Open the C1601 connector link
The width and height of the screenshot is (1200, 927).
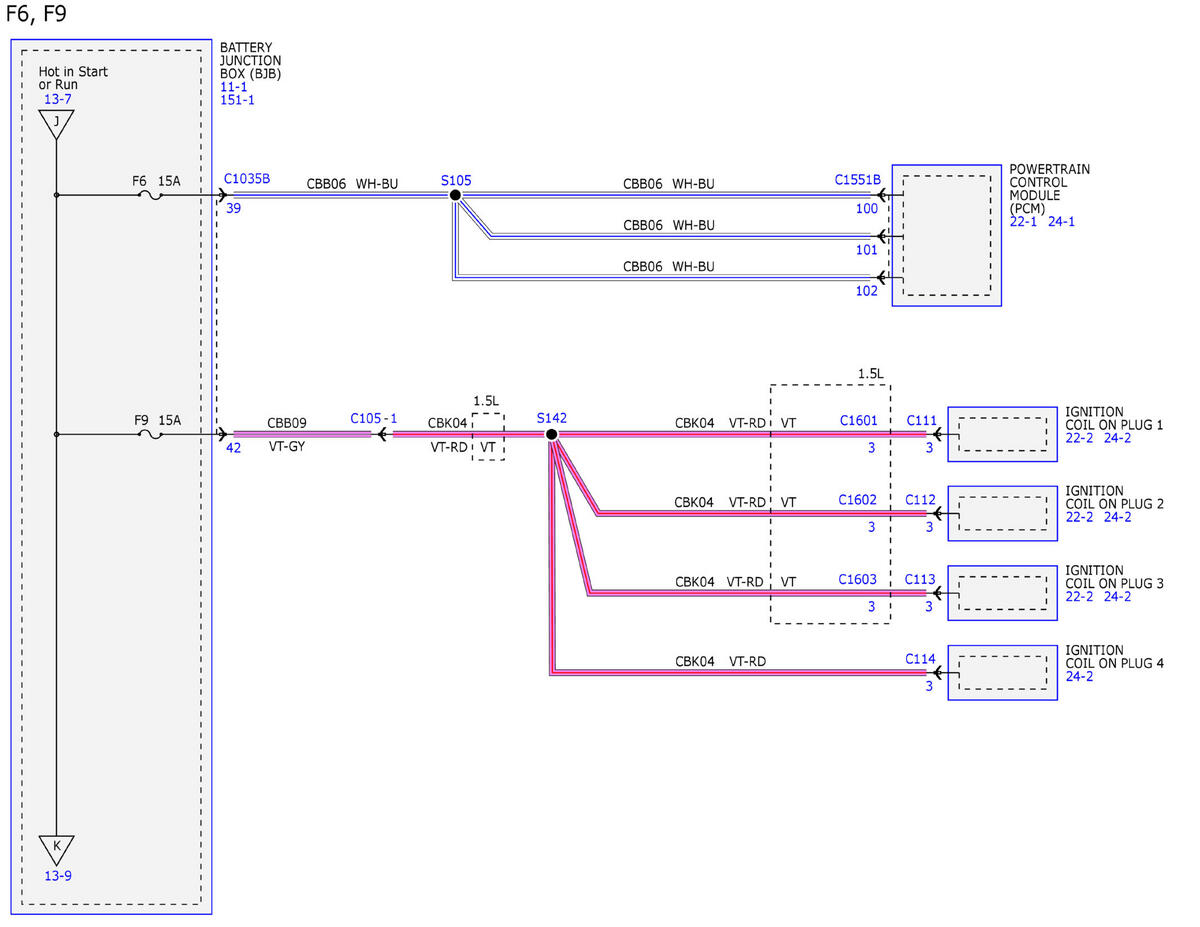point(858,421)
